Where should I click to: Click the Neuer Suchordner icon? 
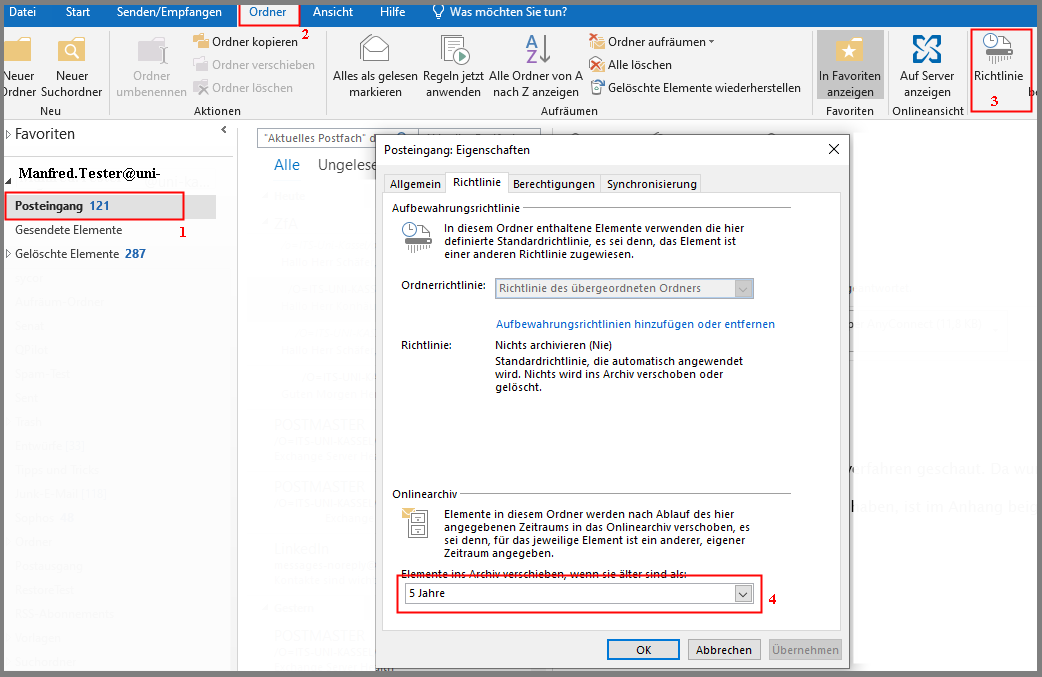pos(72,50)
